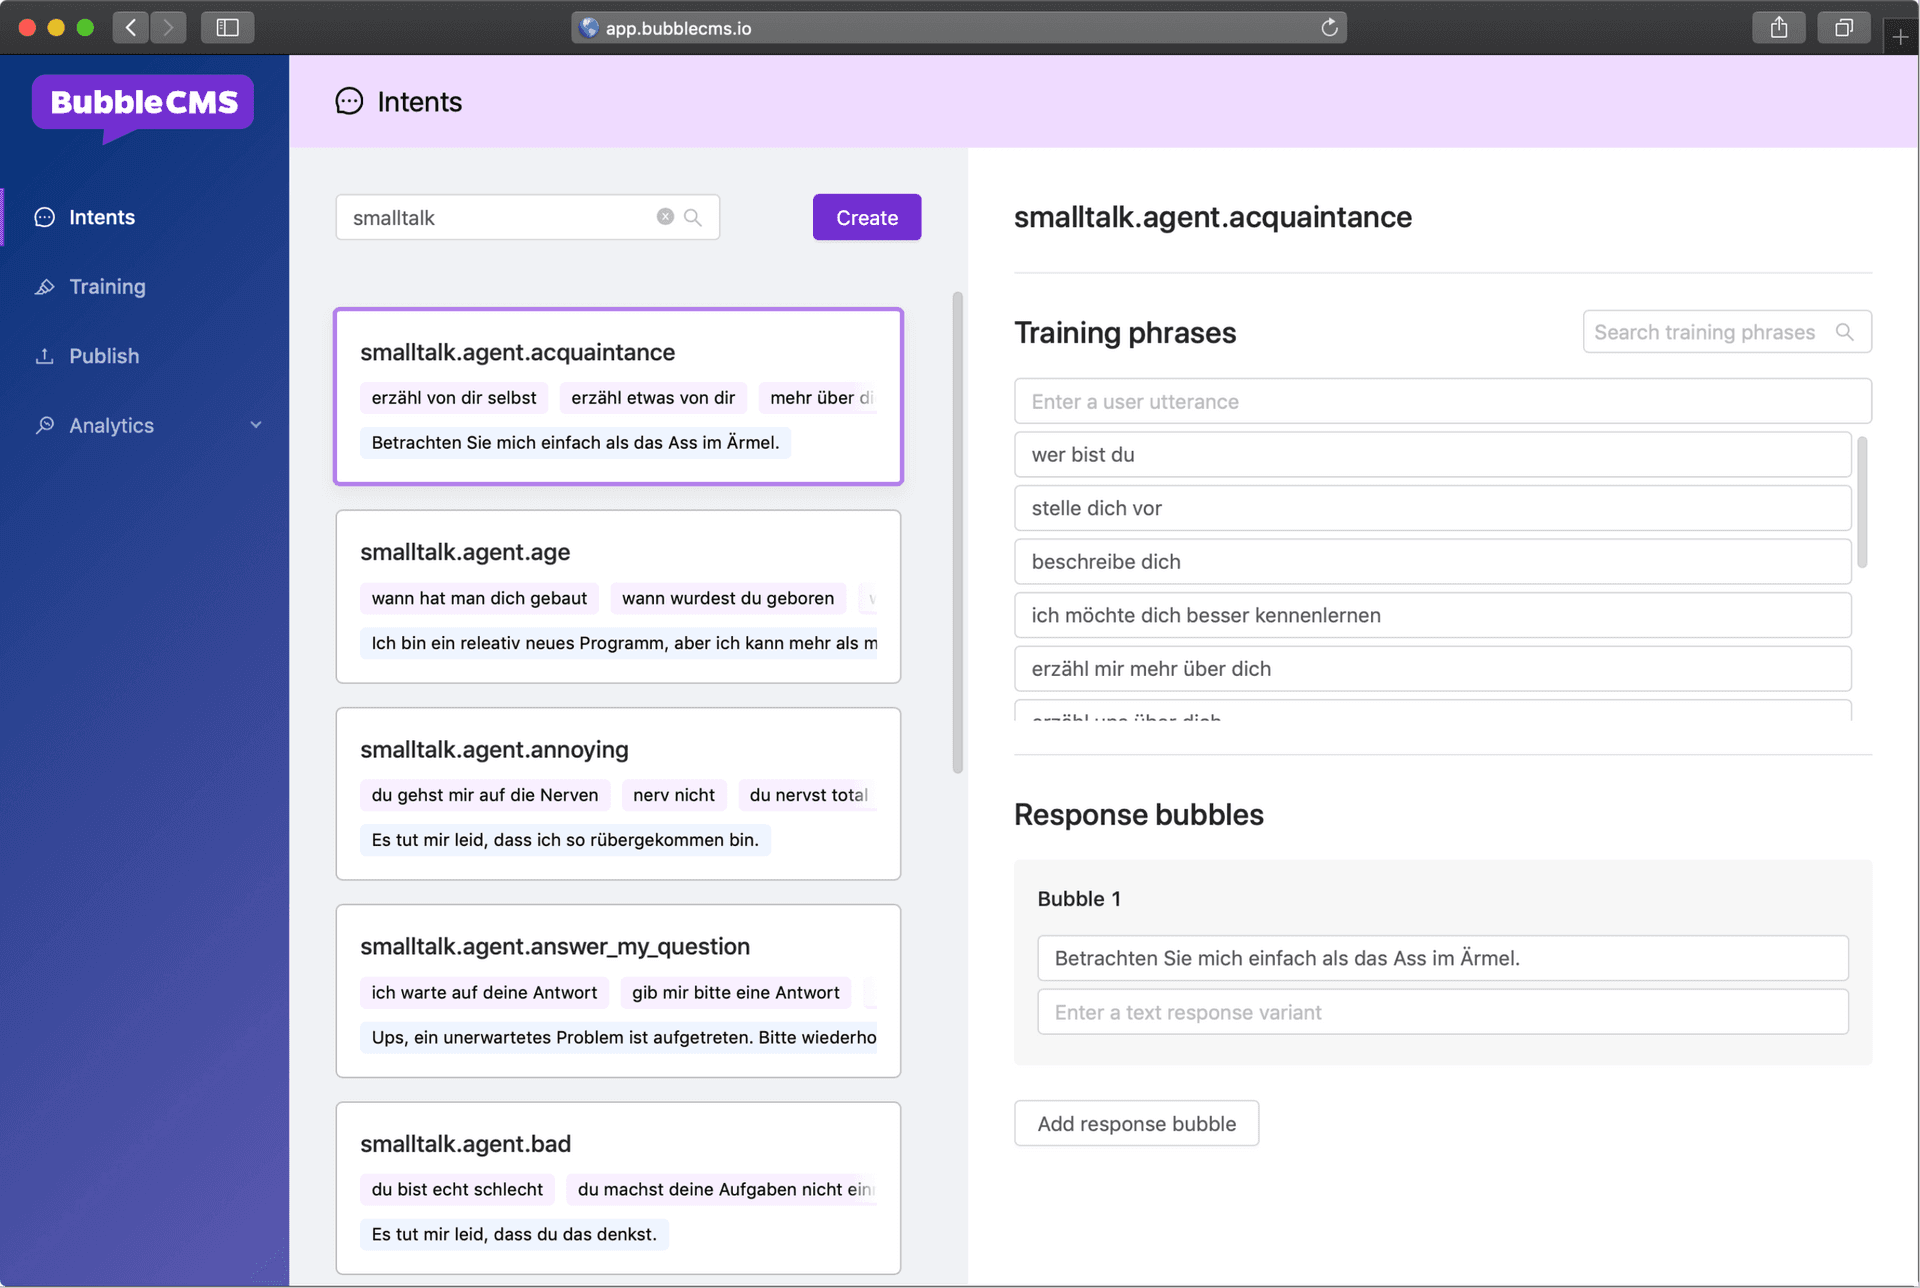Click the Intents chat bubble header icon
Viewport: 1920px width, 1288px height.
coord(349,101)
